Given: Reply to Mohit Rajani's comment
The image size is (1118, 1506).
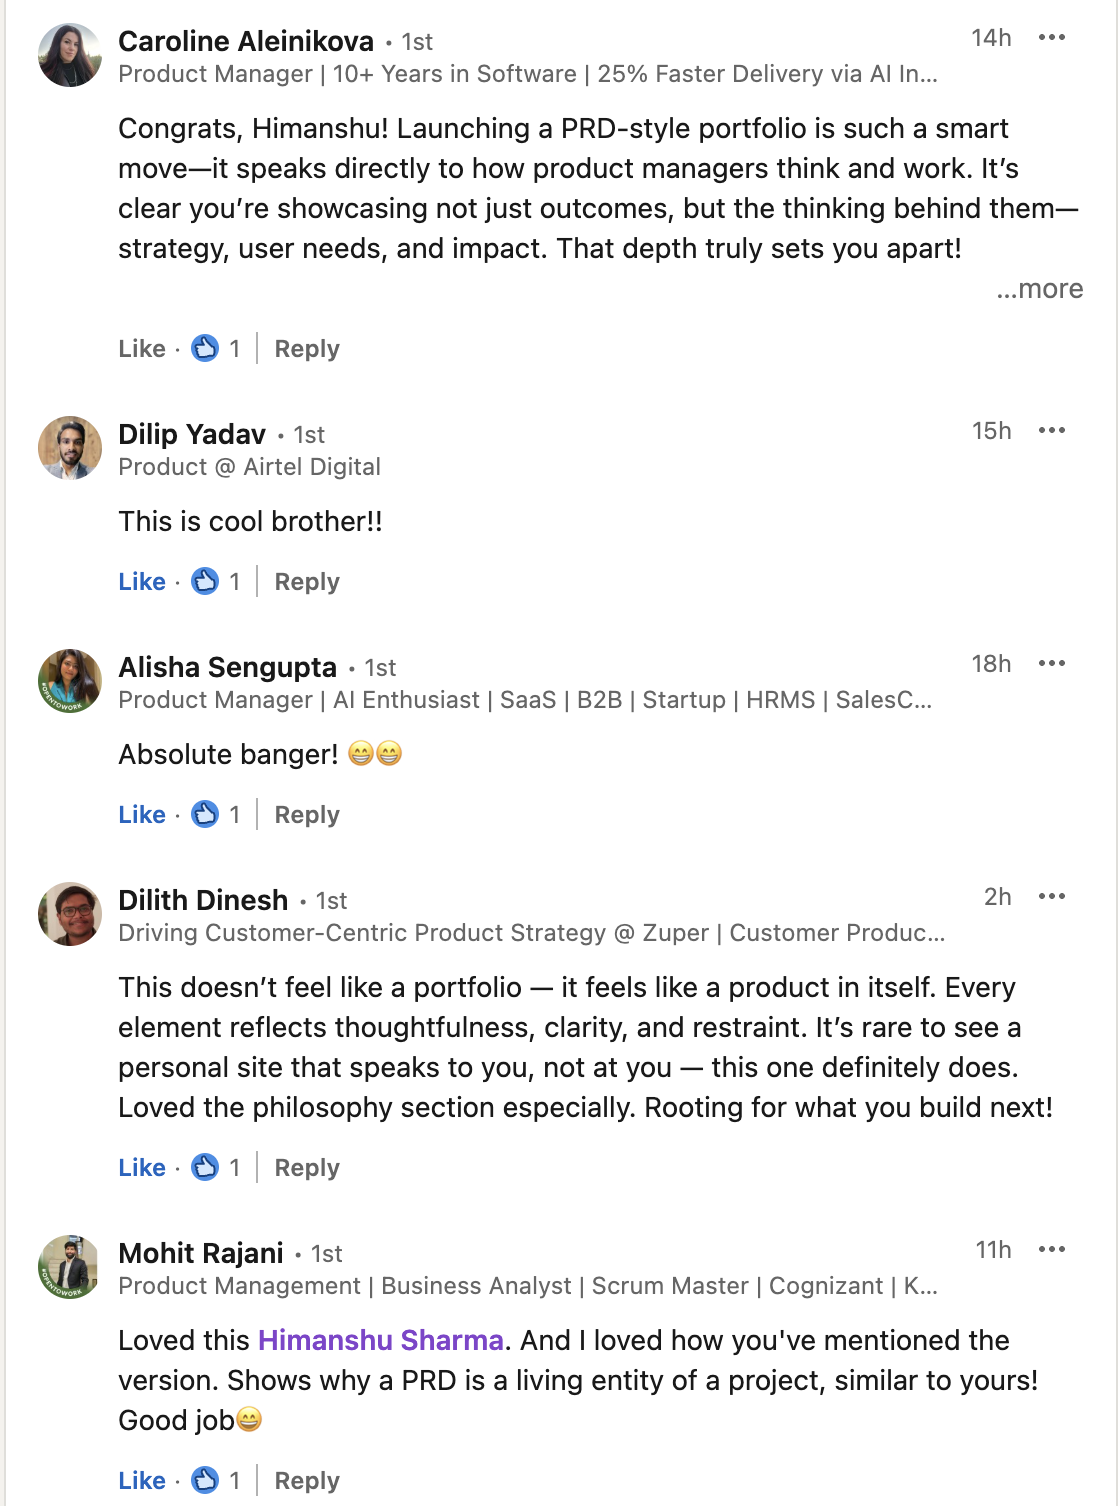Looking at the screenshot, I should 307,1481.
